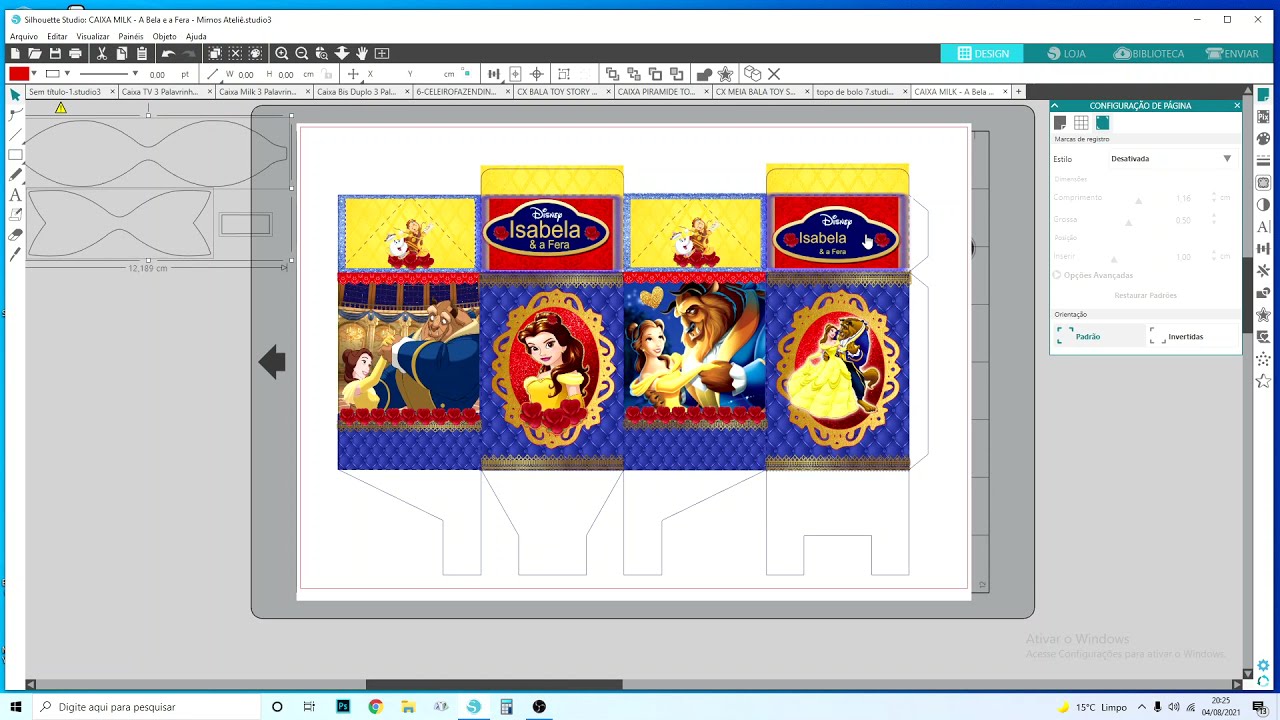Open the Painéis menu
Image resolution: width=1280 pixels, height=720 pixels.
[131, 36]
